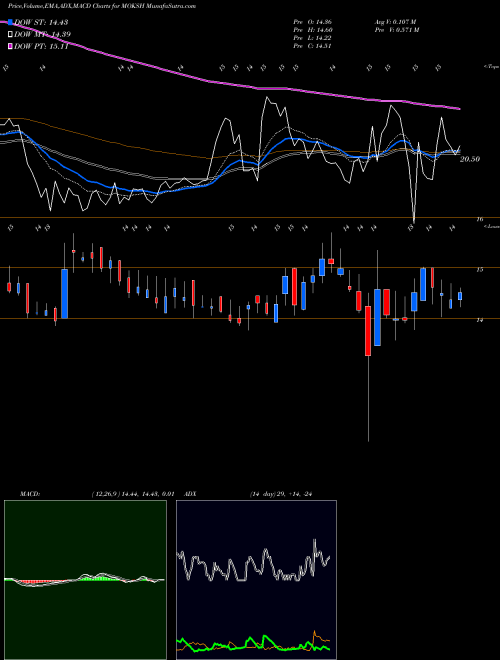
Task: Click the '<-Lows' marker label
Action: [492, 227]
